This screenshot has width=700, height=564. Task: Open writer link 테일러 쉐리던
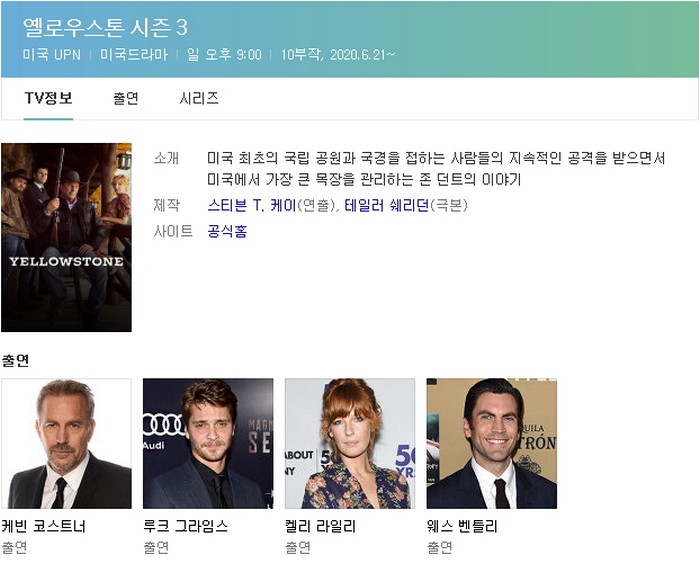click(387, 205)
